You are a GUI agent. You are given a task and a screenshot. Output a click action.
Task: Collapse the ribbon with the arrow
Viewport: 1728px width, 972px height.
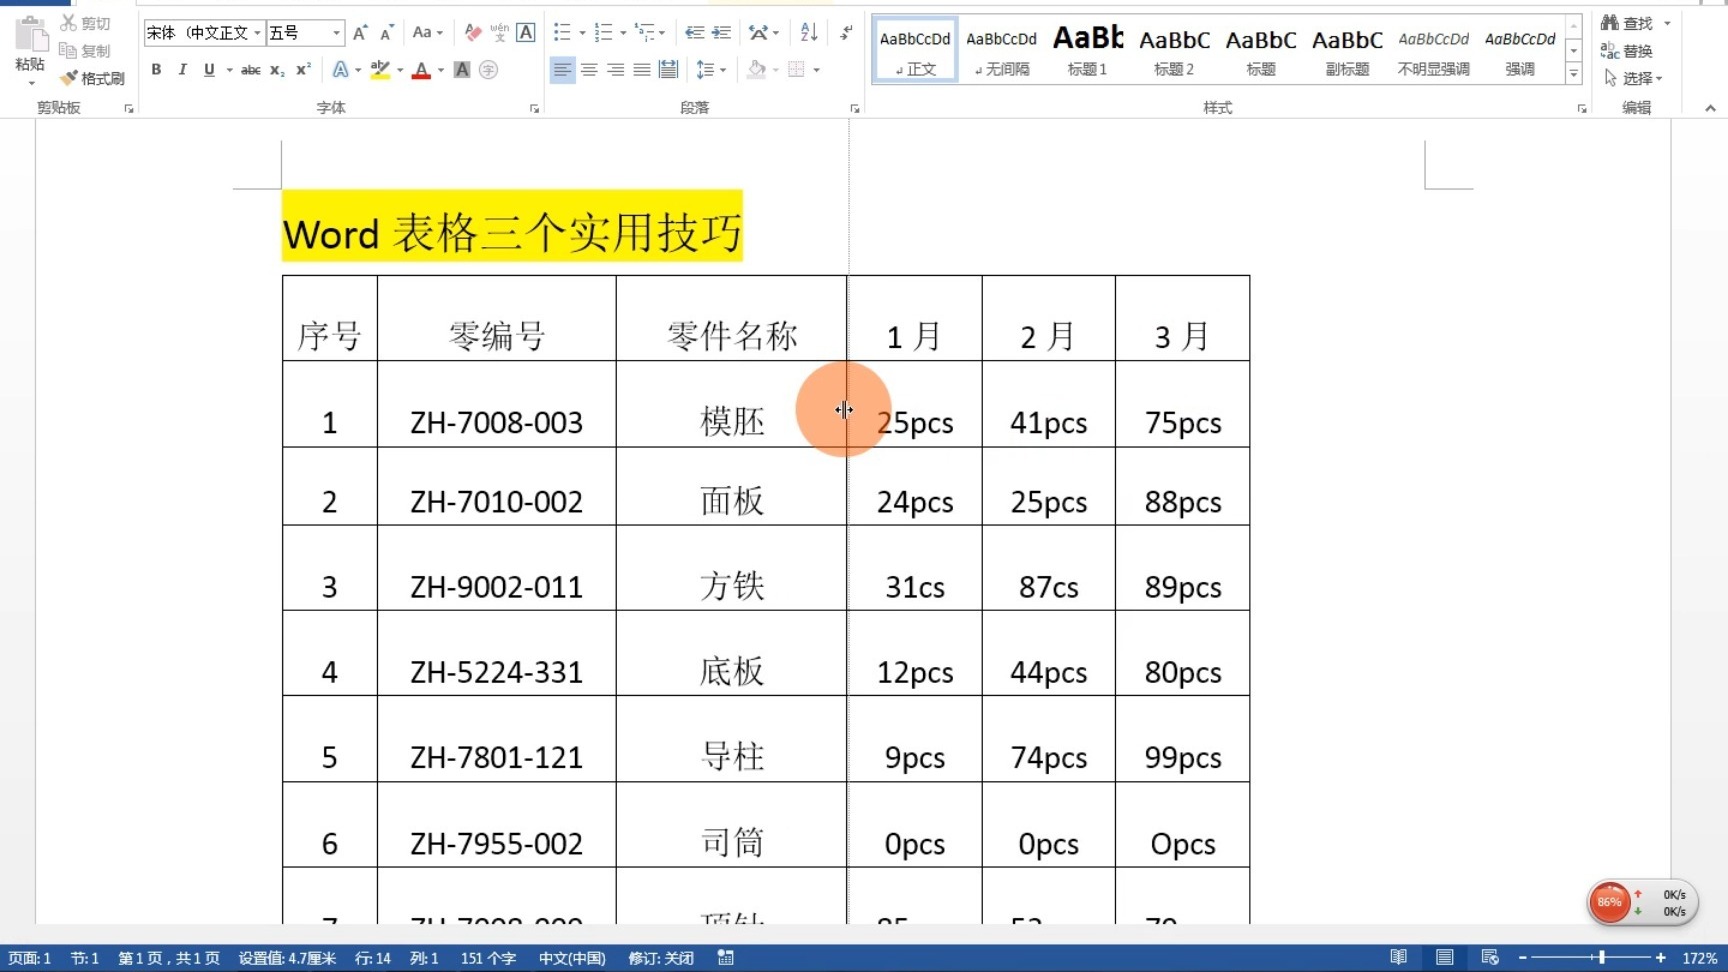pyautogui.click(x=1710, y=108)
